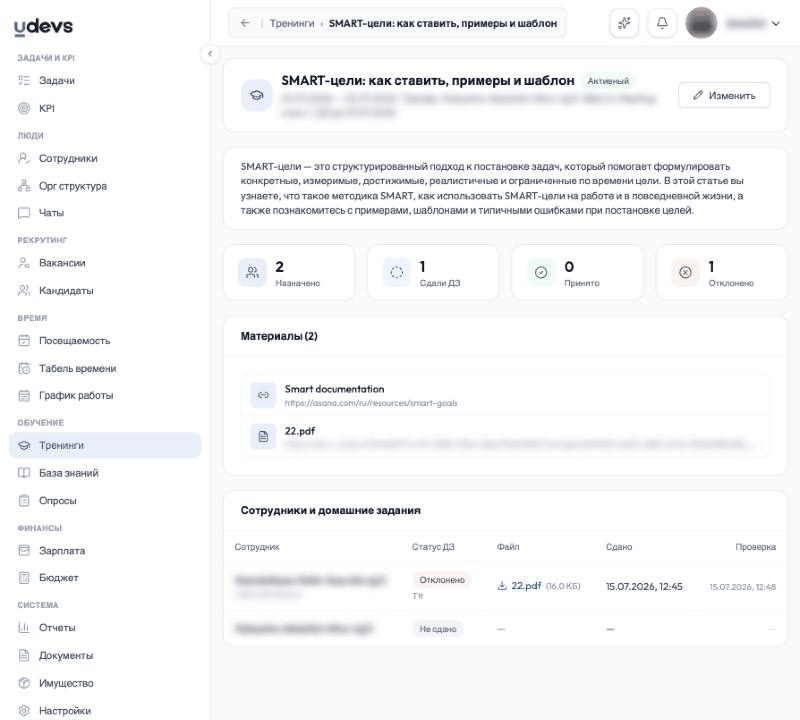
Task: Click the Принято stat card
Action: coord(578,272)
